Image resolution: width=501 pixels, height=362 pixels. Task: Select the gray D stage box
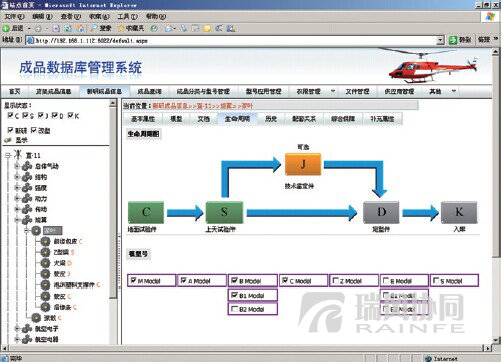(x=381, y=212)
